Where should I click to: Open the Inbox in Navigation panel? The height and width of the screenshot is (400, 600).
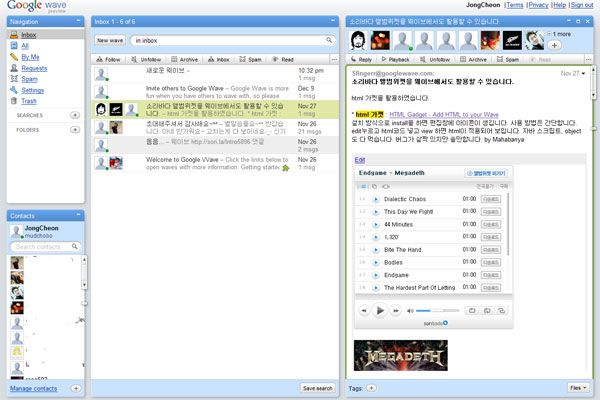coord(28,35)
